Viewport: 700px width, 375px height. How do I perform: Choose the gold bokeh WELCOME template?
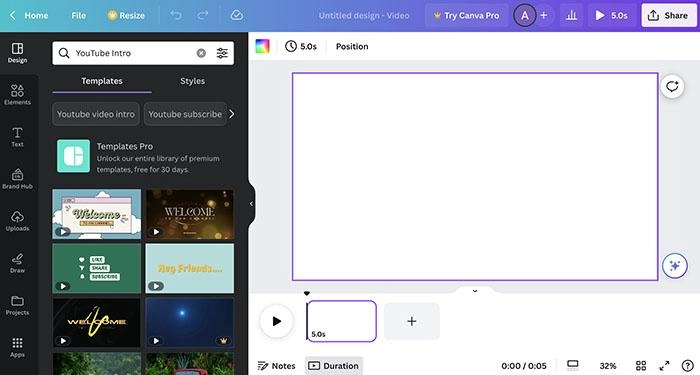click(x=189, y=214)
